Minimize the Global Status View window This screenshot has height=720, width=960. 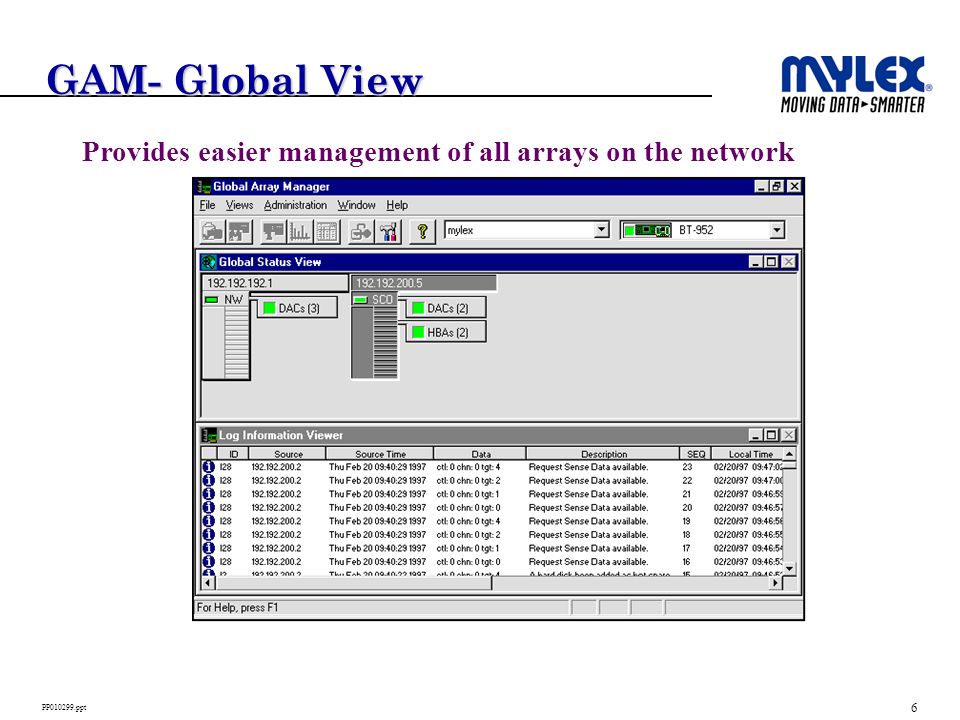756,262
